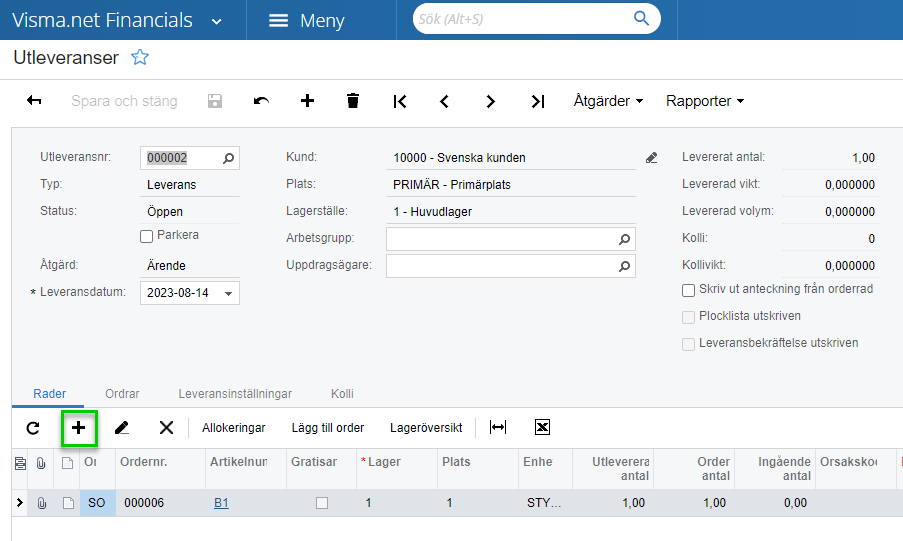The width and height of the screenshot is (903, 541).
Task: Delete selected row with X icon
Action: 166,427
